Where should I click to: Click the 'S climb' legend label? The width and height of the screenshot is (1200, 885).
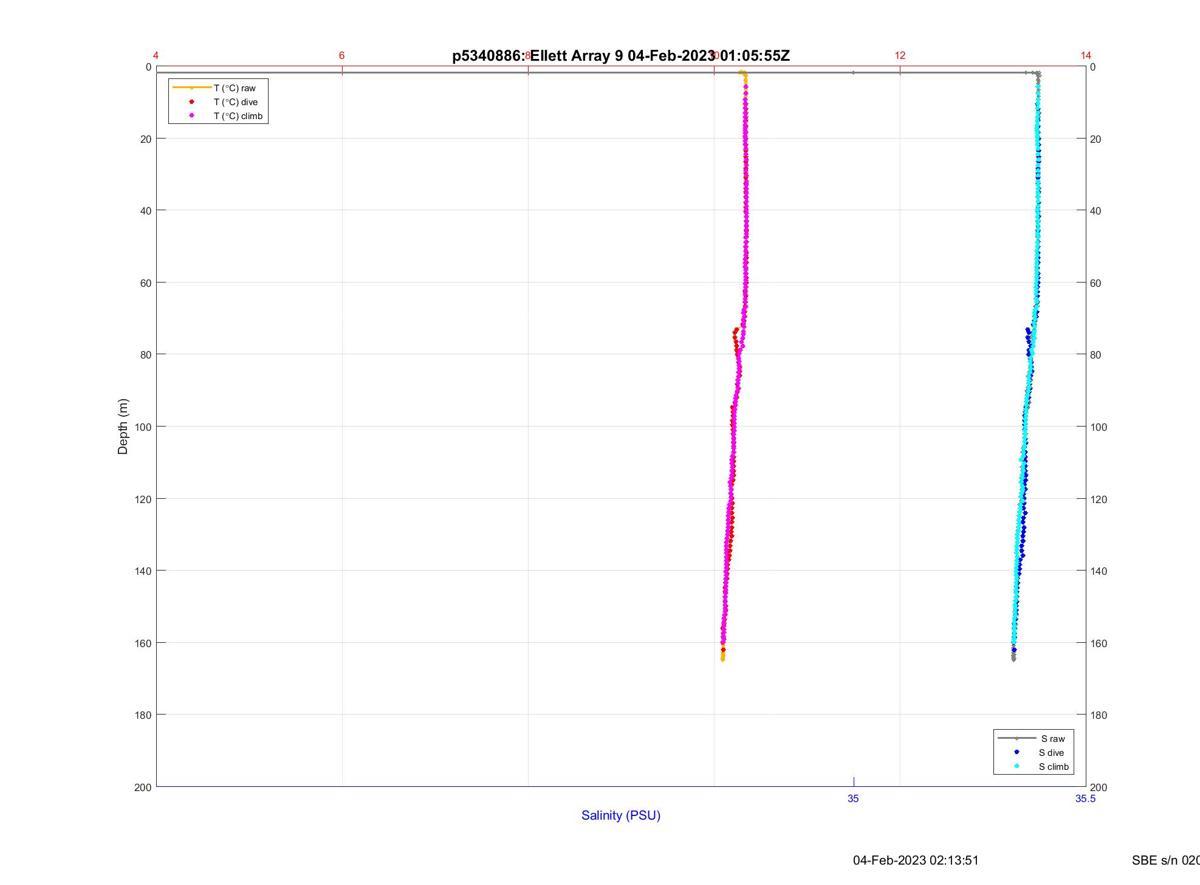point(1054,767)
